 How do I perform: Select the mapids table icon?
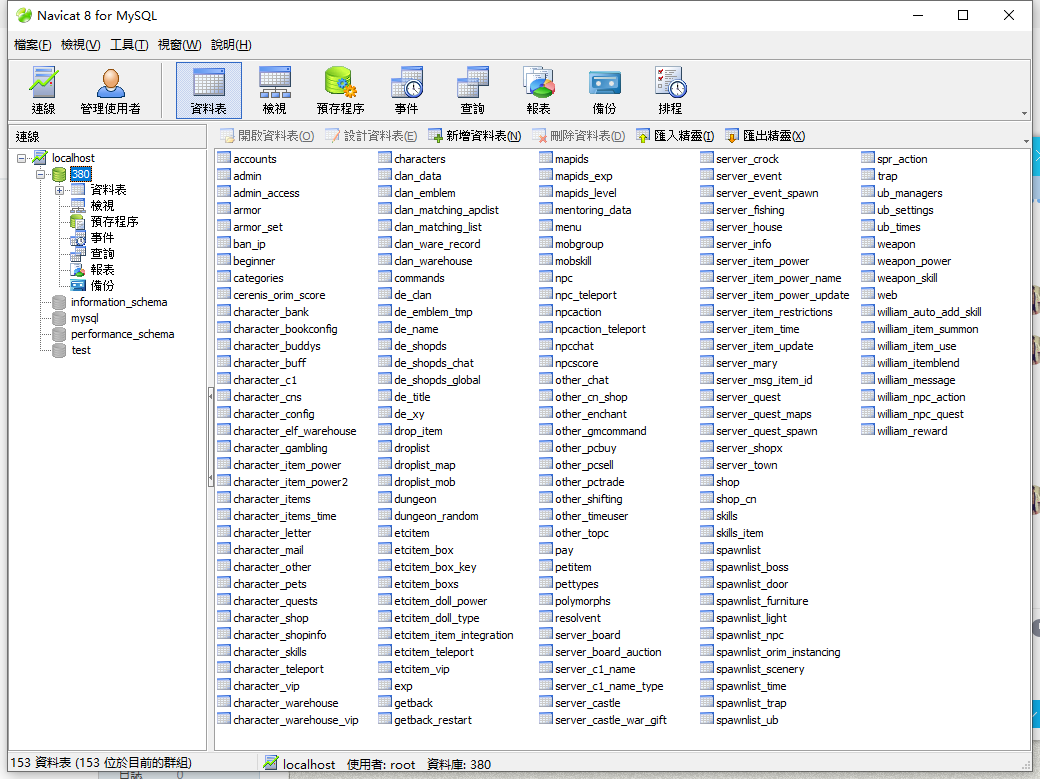(x=546, y=158)
